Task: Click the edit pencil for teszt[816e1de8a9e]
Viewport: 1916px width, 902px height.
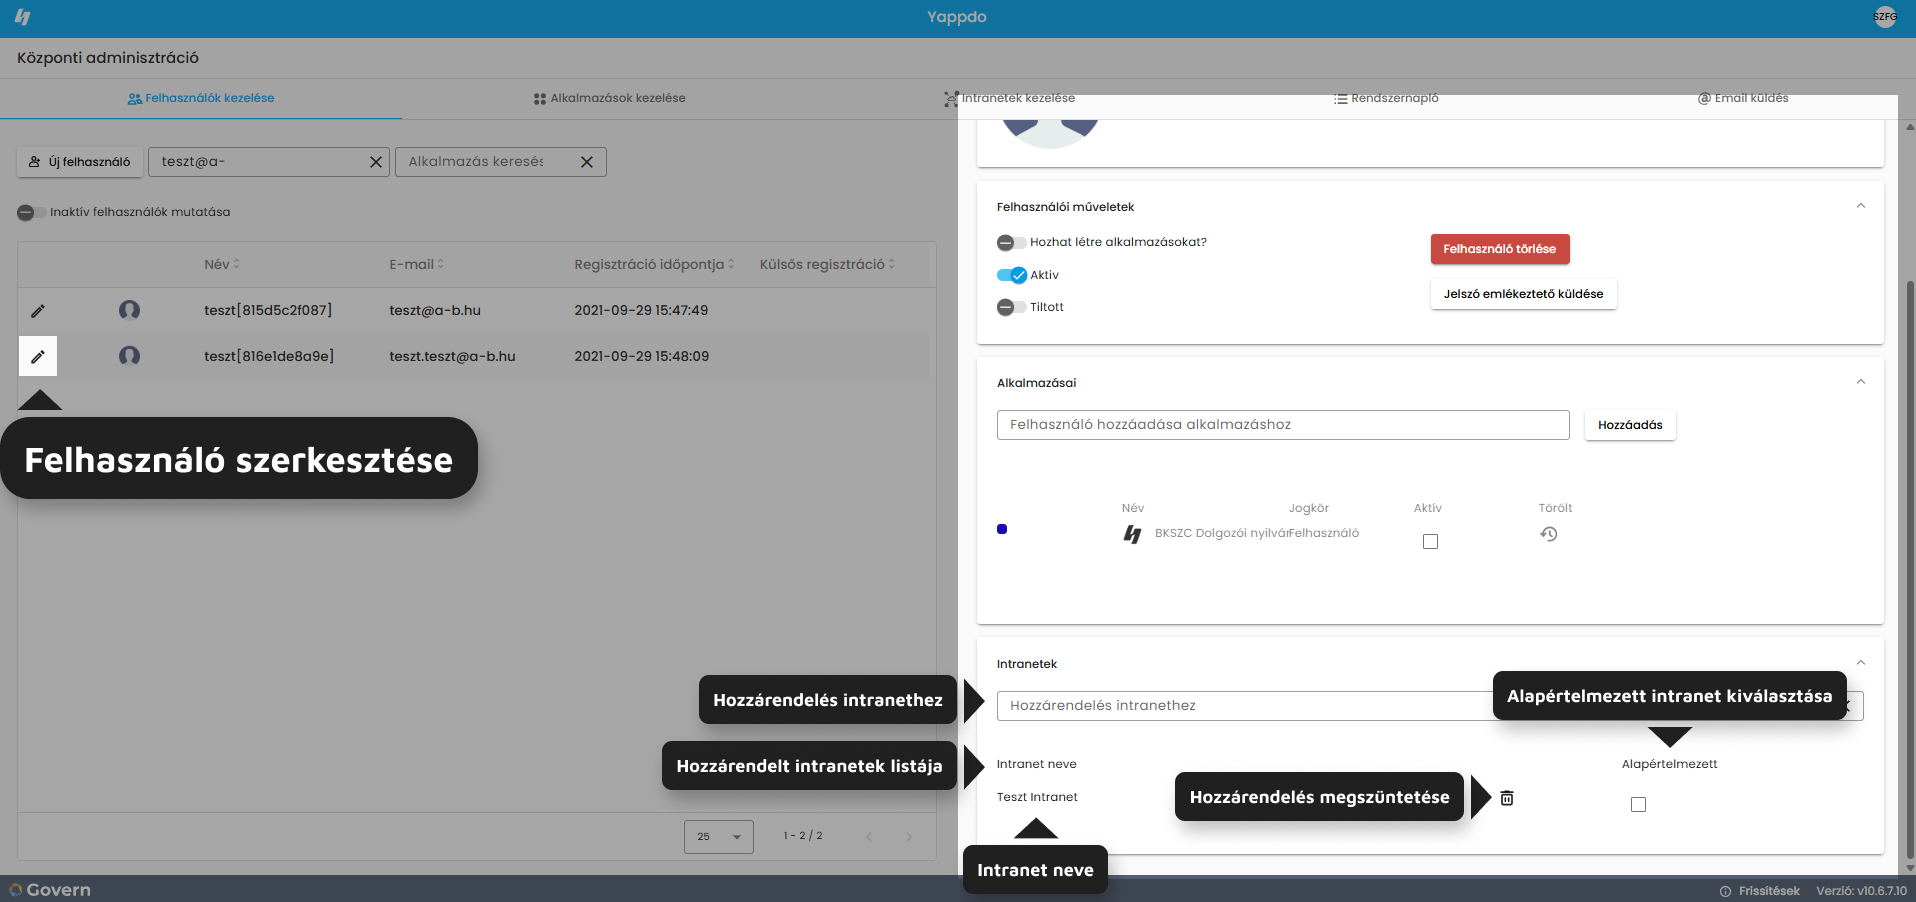Action: point(38,356)
